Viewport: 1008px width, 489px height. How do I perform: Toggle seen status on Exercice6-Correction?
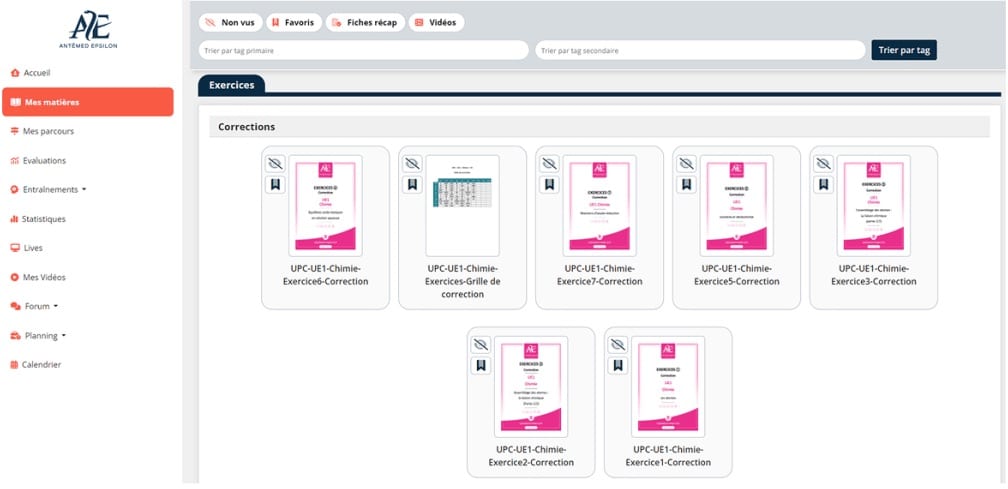point(275,163)
